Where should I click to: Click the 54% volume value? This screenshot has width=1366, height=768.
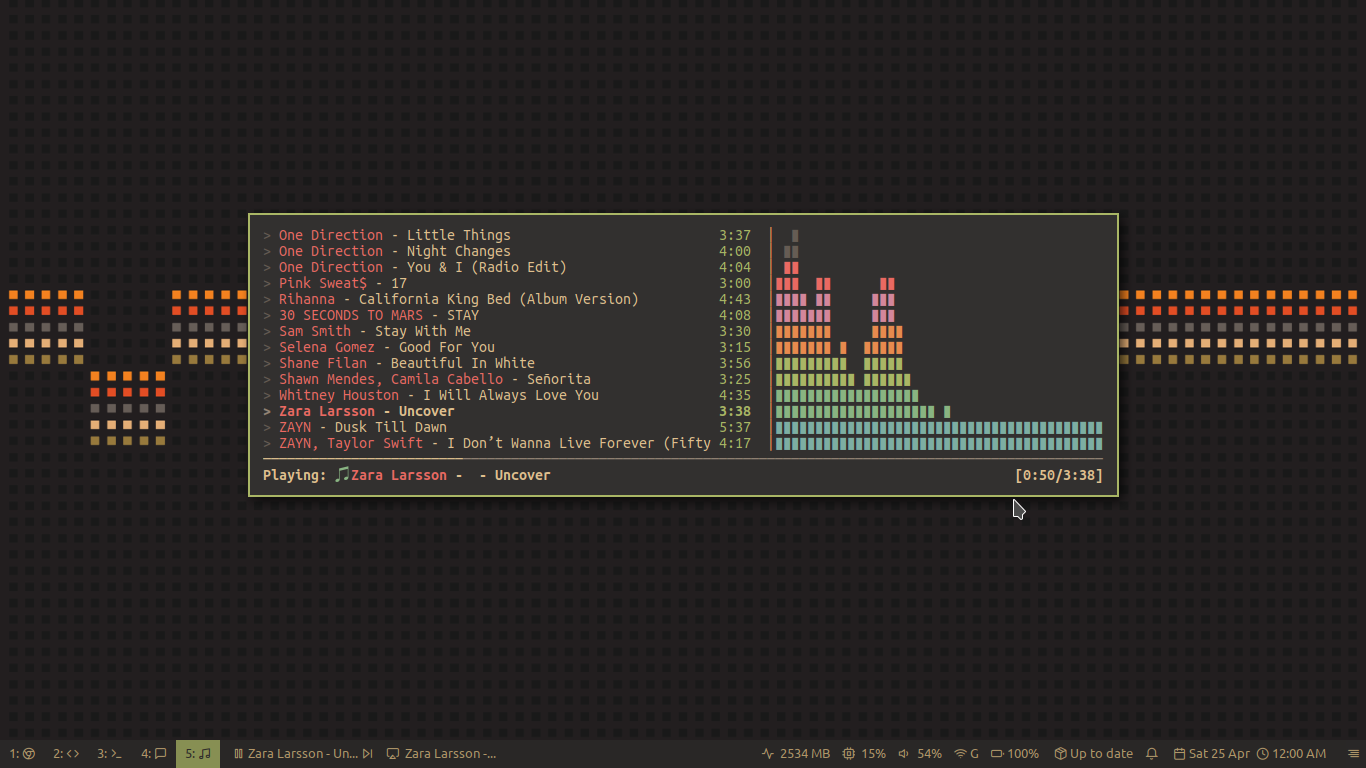[x=929, y=754]
